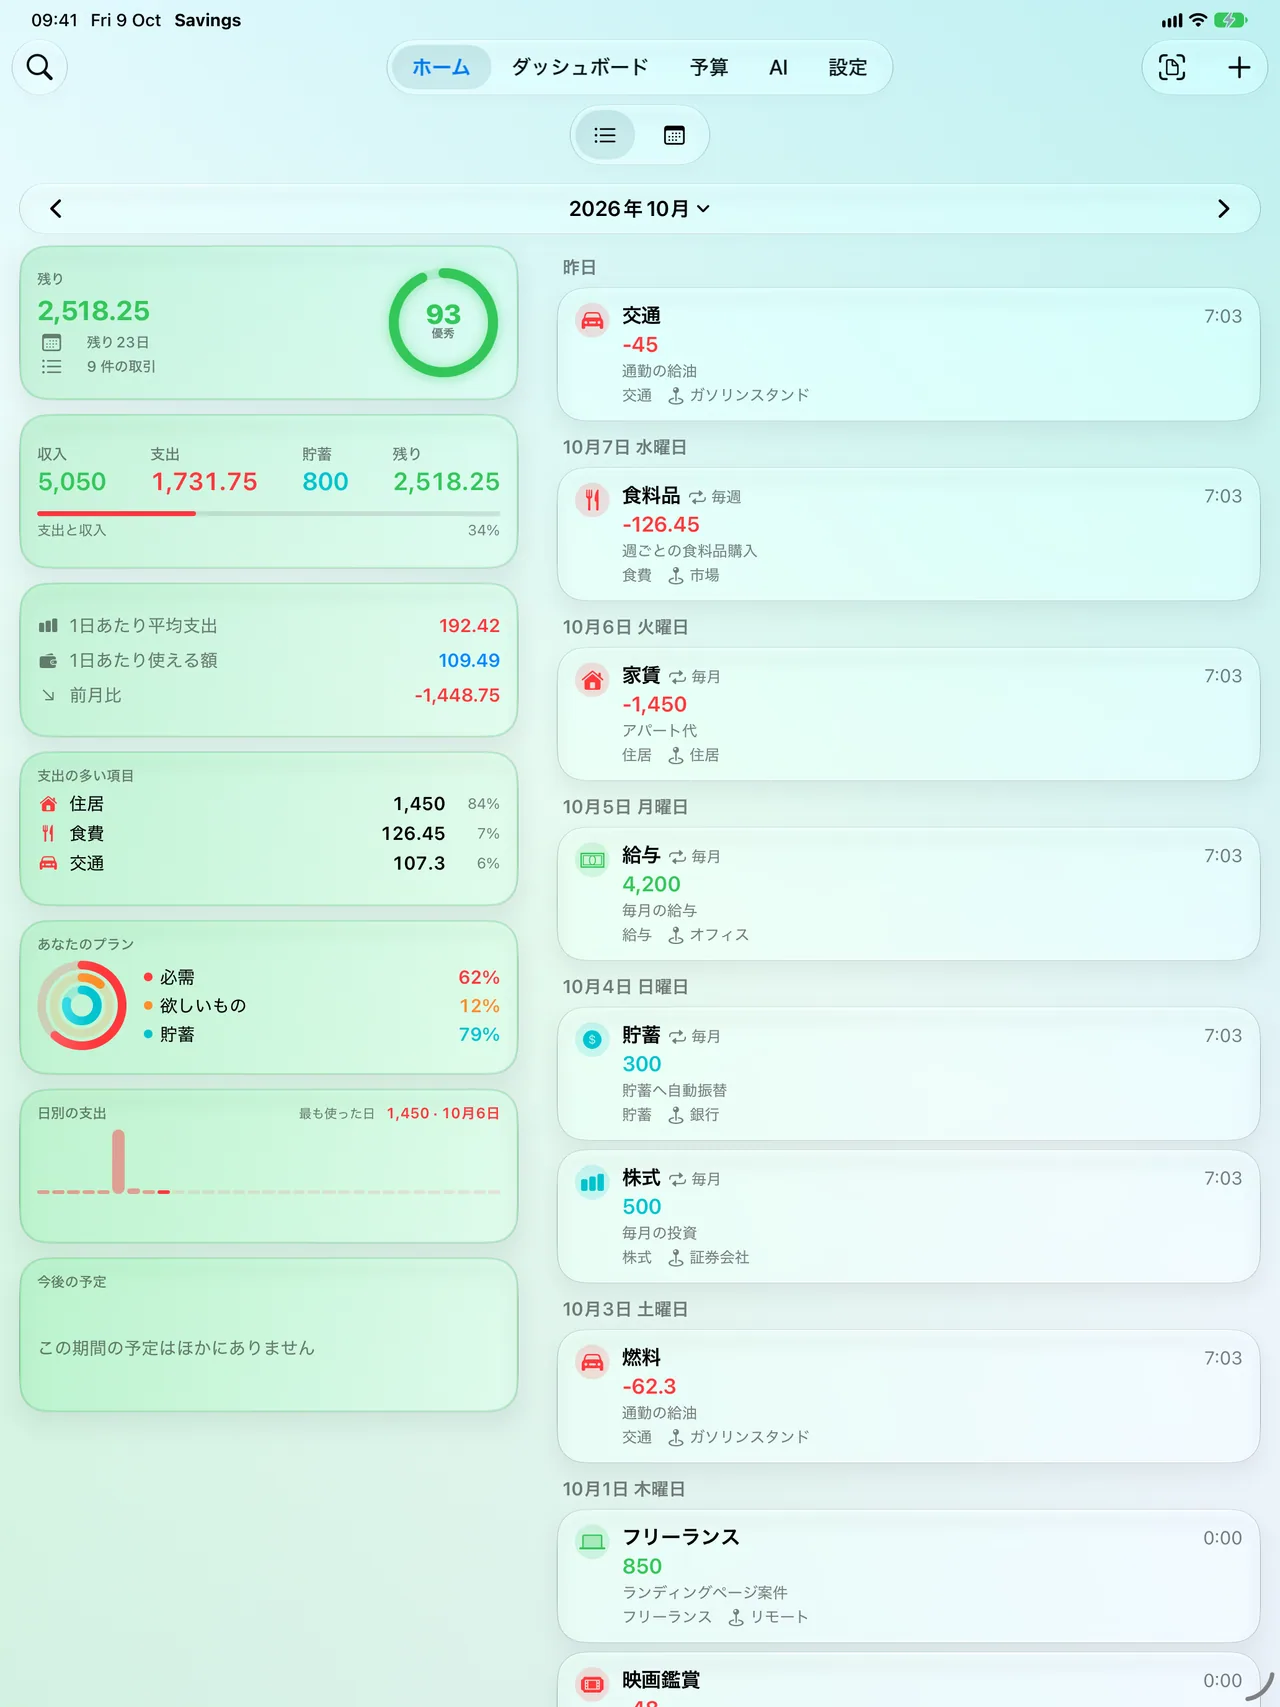The width and height of the screenshot is (1280, 1707).
Task: Switch to the 予算 tab
Action: 709,67
